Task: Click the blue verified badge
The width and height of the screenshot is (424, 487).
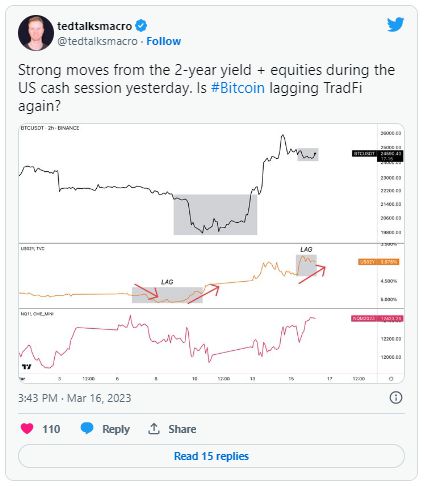Action: click(x=141, y=26)
